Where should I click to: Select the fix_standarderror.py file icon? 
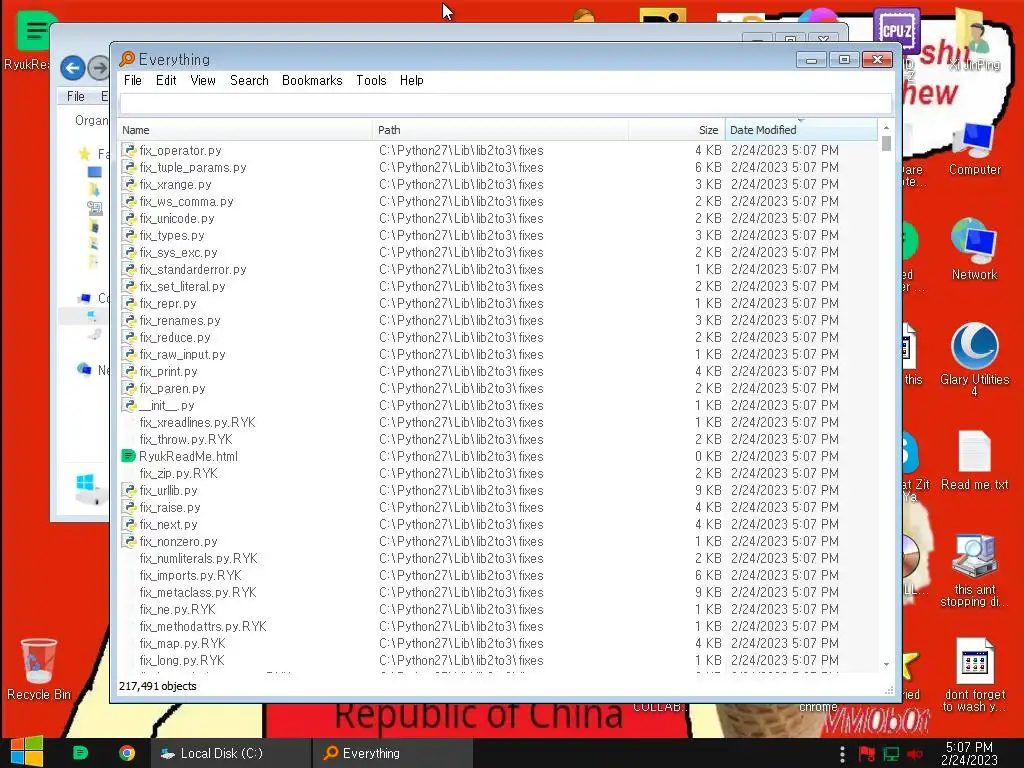[129, 269]
